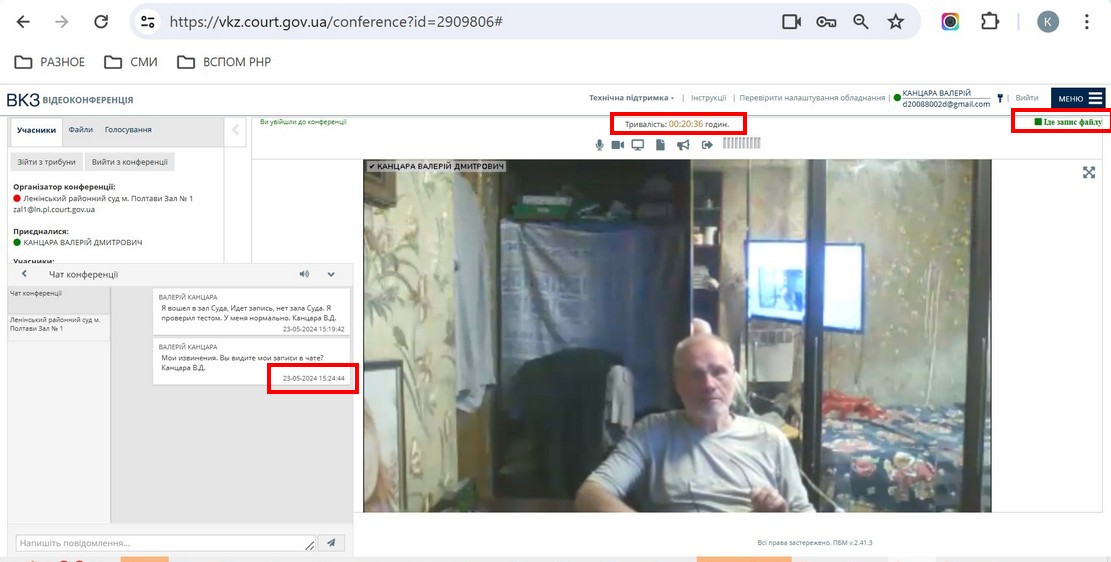Viewport: 1111px width, 562px height.
Task: Open the document file icon in conference toolbar
Action: (x=660, y=145)
